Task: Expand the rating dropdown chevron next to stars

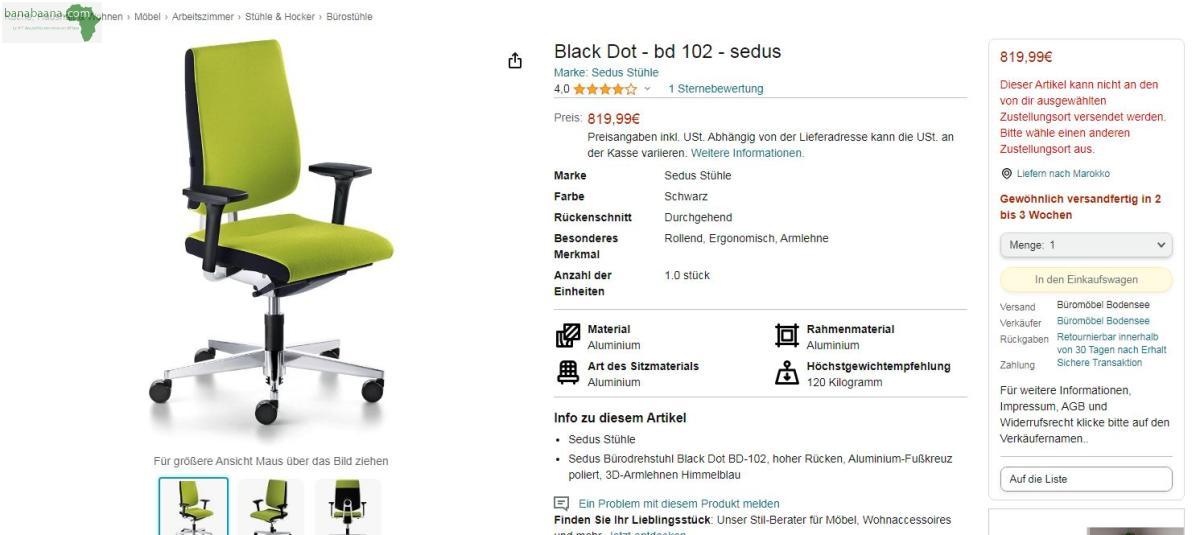Action: (x=647, y=89)
